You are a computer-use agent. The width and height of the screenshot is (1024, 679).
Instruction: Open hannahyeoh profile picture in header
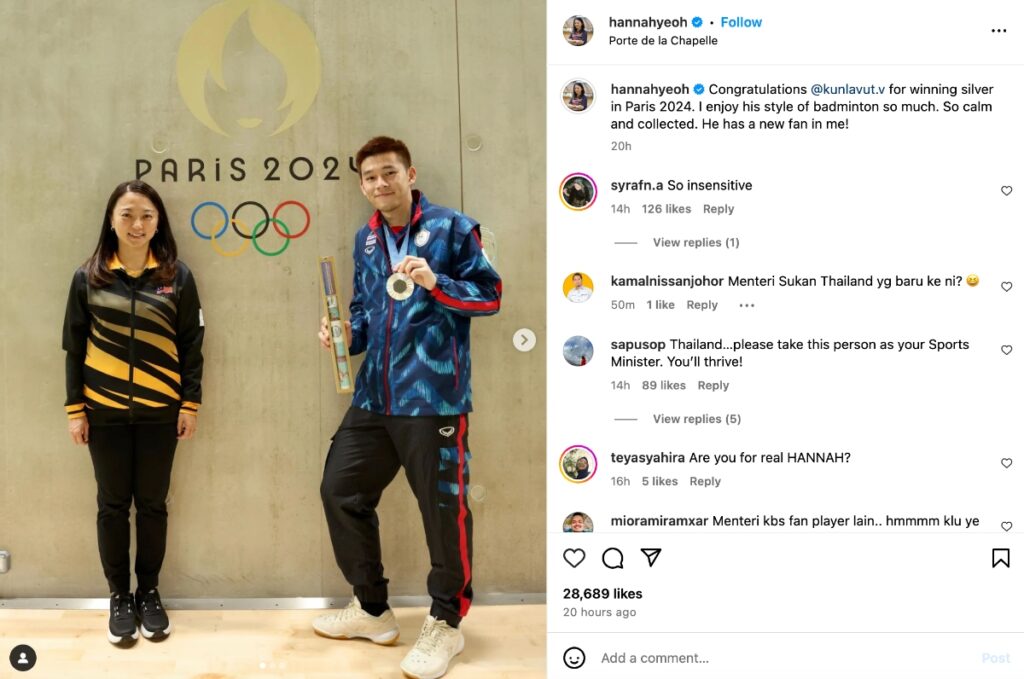pos(578,31)
